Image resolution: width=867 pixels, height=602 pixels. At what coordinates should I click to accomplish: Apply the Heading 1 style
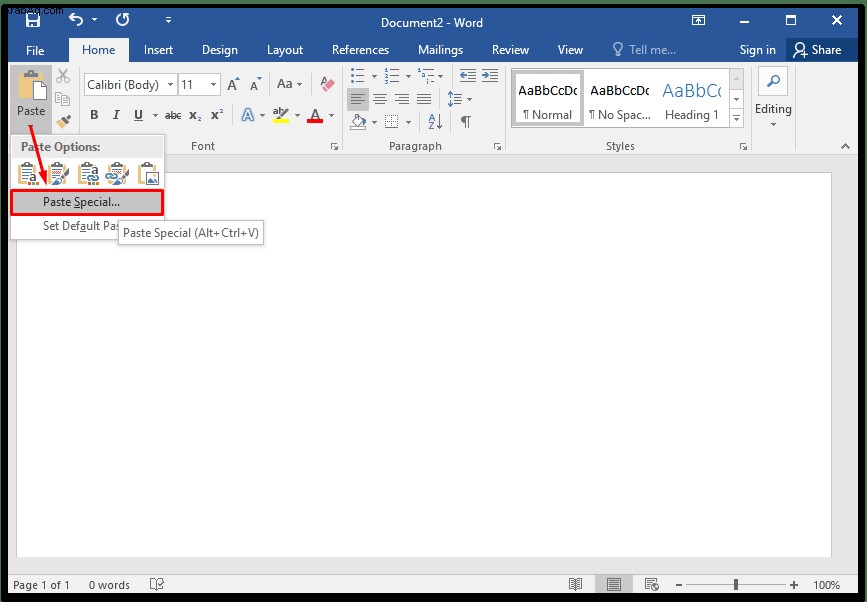pos(692,98)
